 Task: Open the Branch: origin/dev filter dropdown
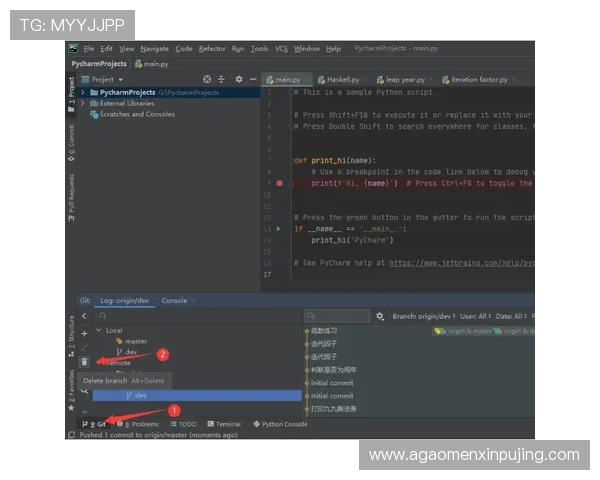[418, 316]
